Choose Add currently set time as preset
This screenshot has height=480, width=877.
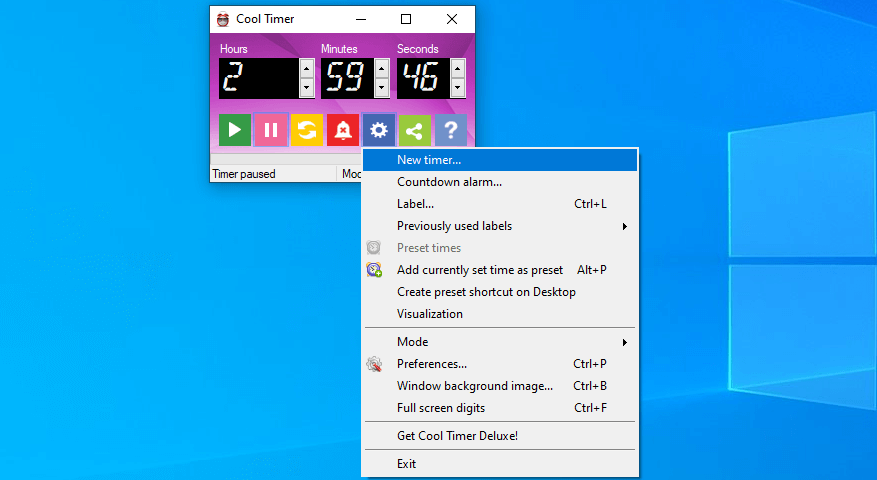click(500, 270)
